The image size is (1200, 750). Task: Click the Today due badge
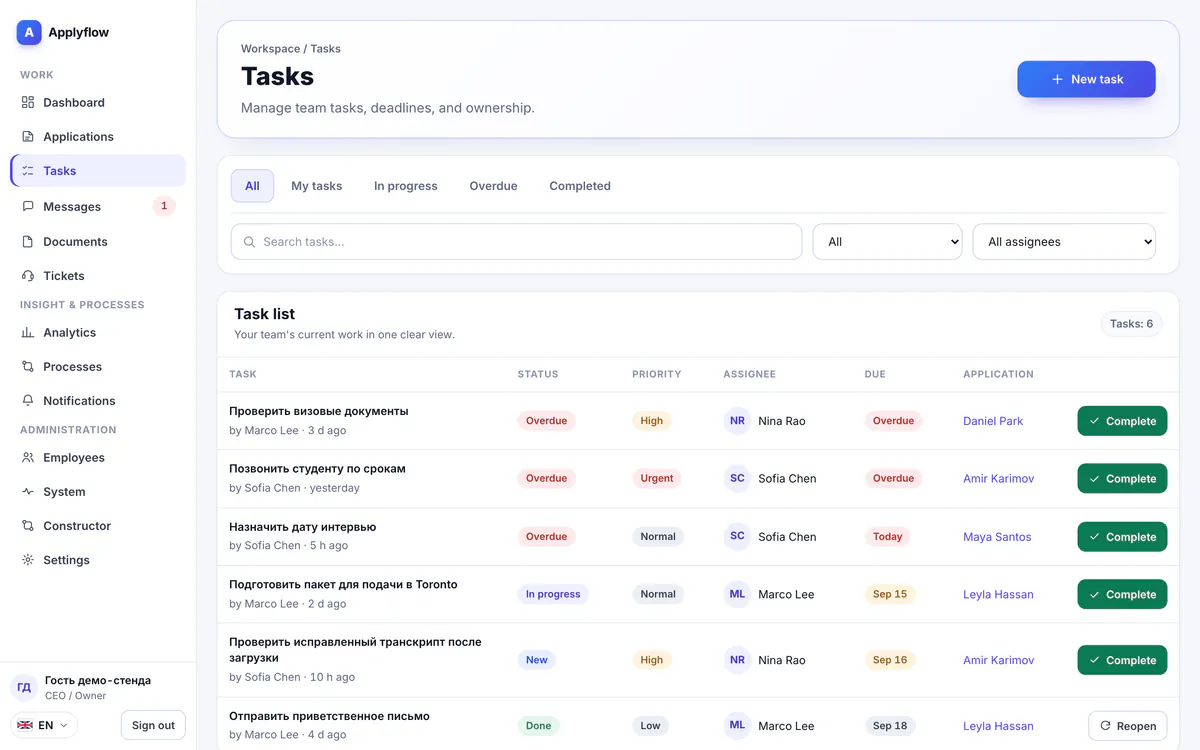click(x=888, y=536)
